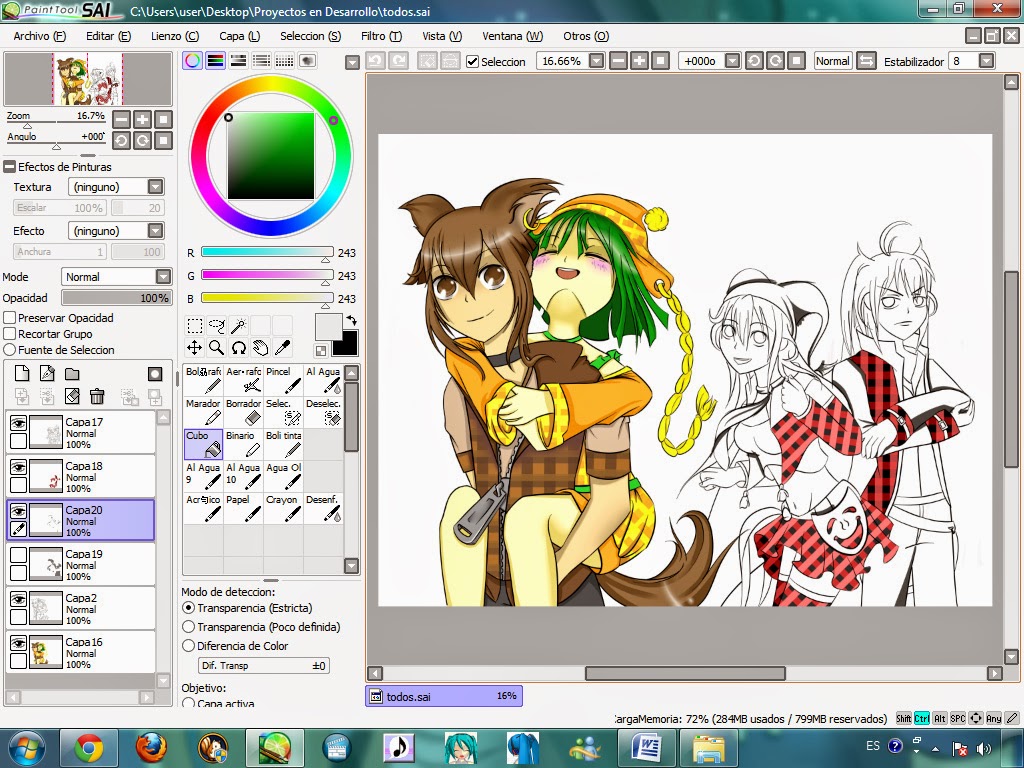Clear the layer with eraser icon
This screenshot has height=768, width=1024.
tap(72, 396)
